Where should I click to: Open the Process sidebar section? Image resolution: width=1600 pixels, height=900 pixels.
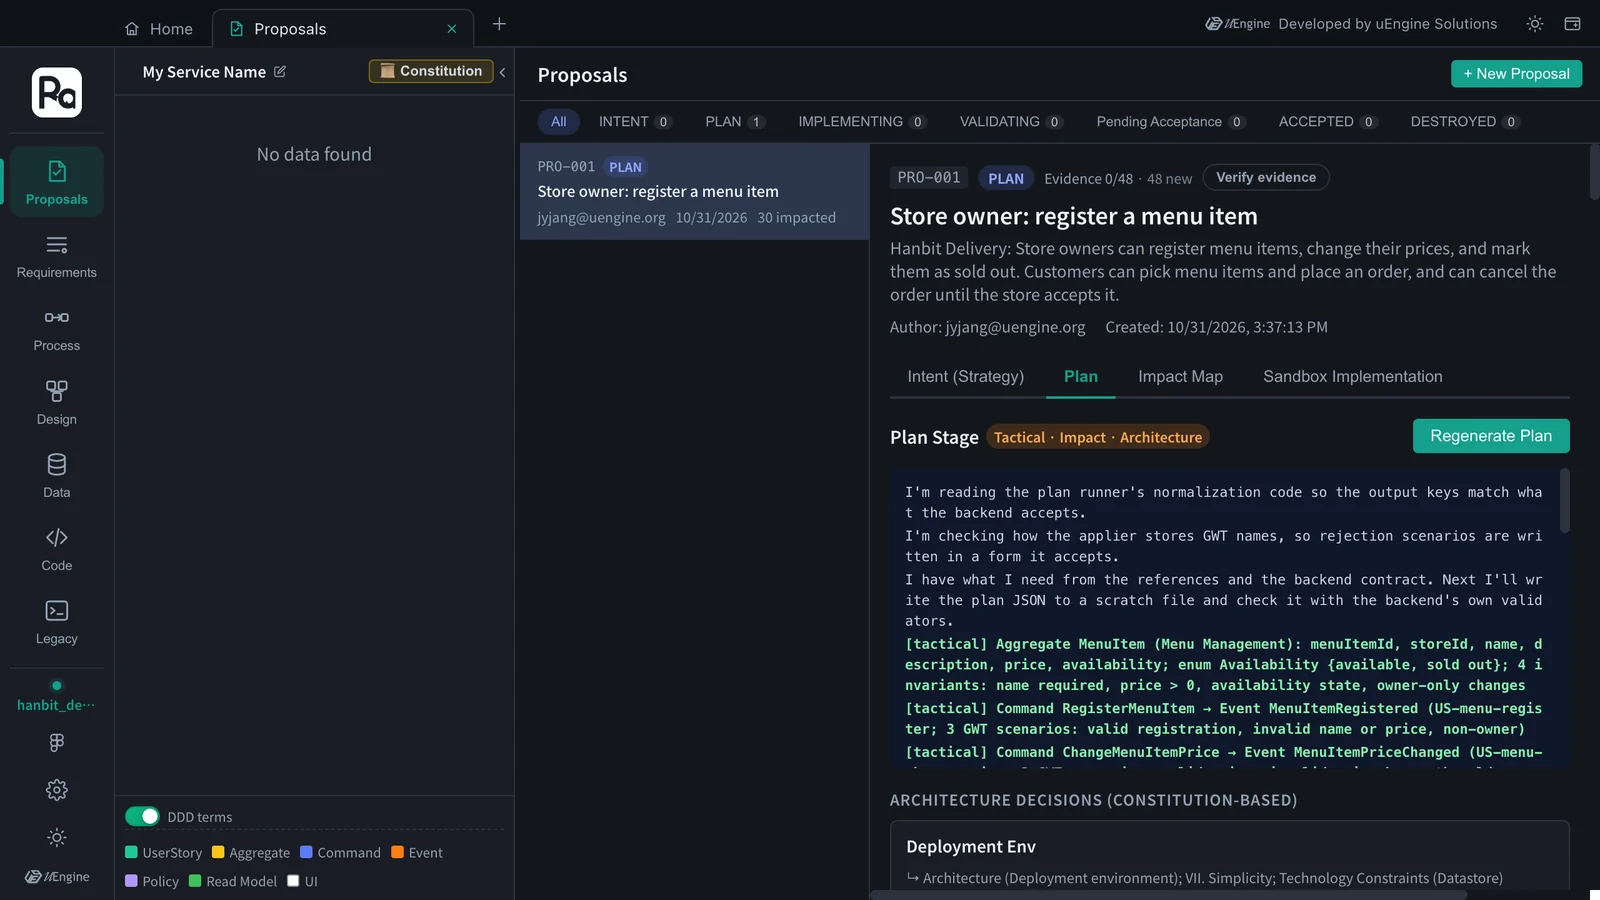click(57, 329)
